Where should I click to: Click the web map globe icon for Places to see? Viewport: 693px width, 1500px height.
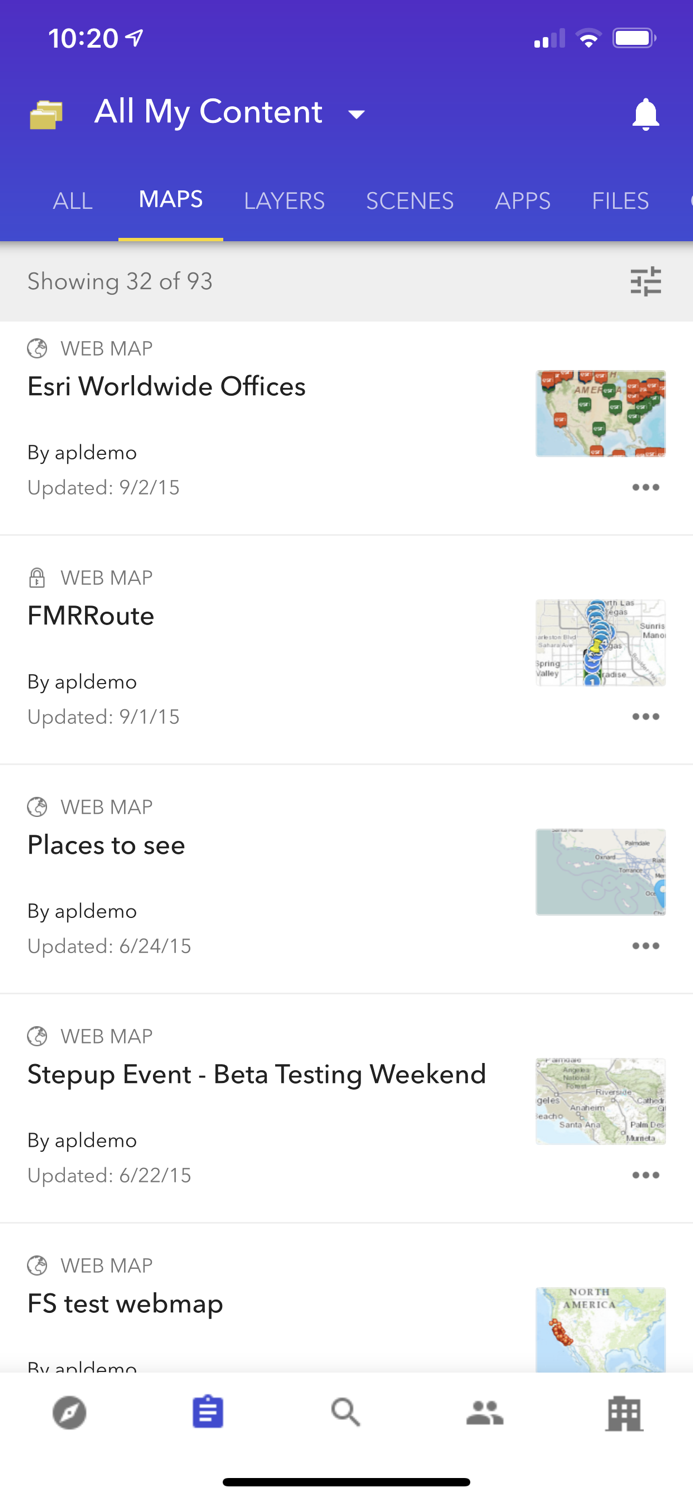tap(37, 807)
